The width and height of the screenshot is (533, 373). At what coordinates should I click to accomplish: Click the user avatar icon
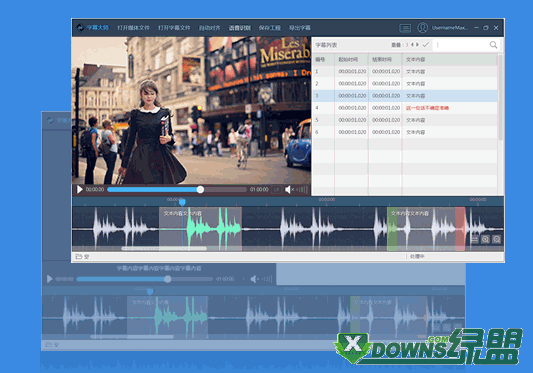(x=423, y=28)
